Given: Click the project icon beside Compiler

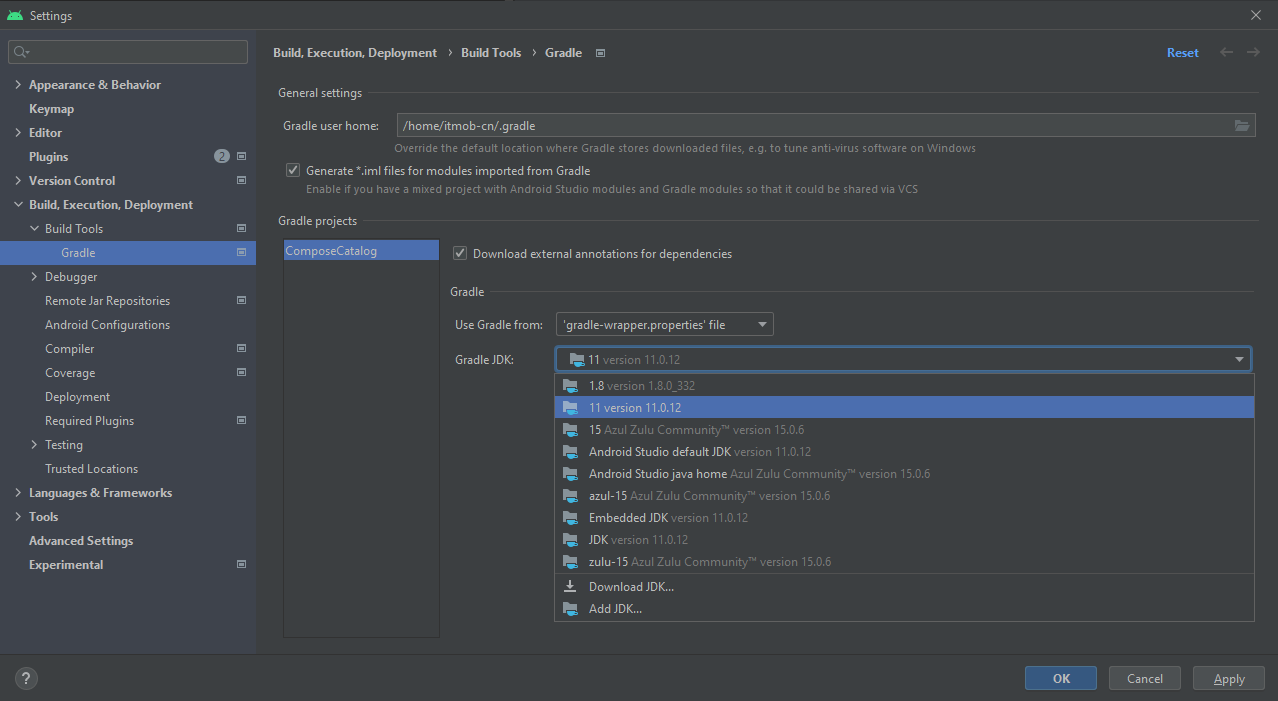Looking at the screenshot, I should [241, 349].
